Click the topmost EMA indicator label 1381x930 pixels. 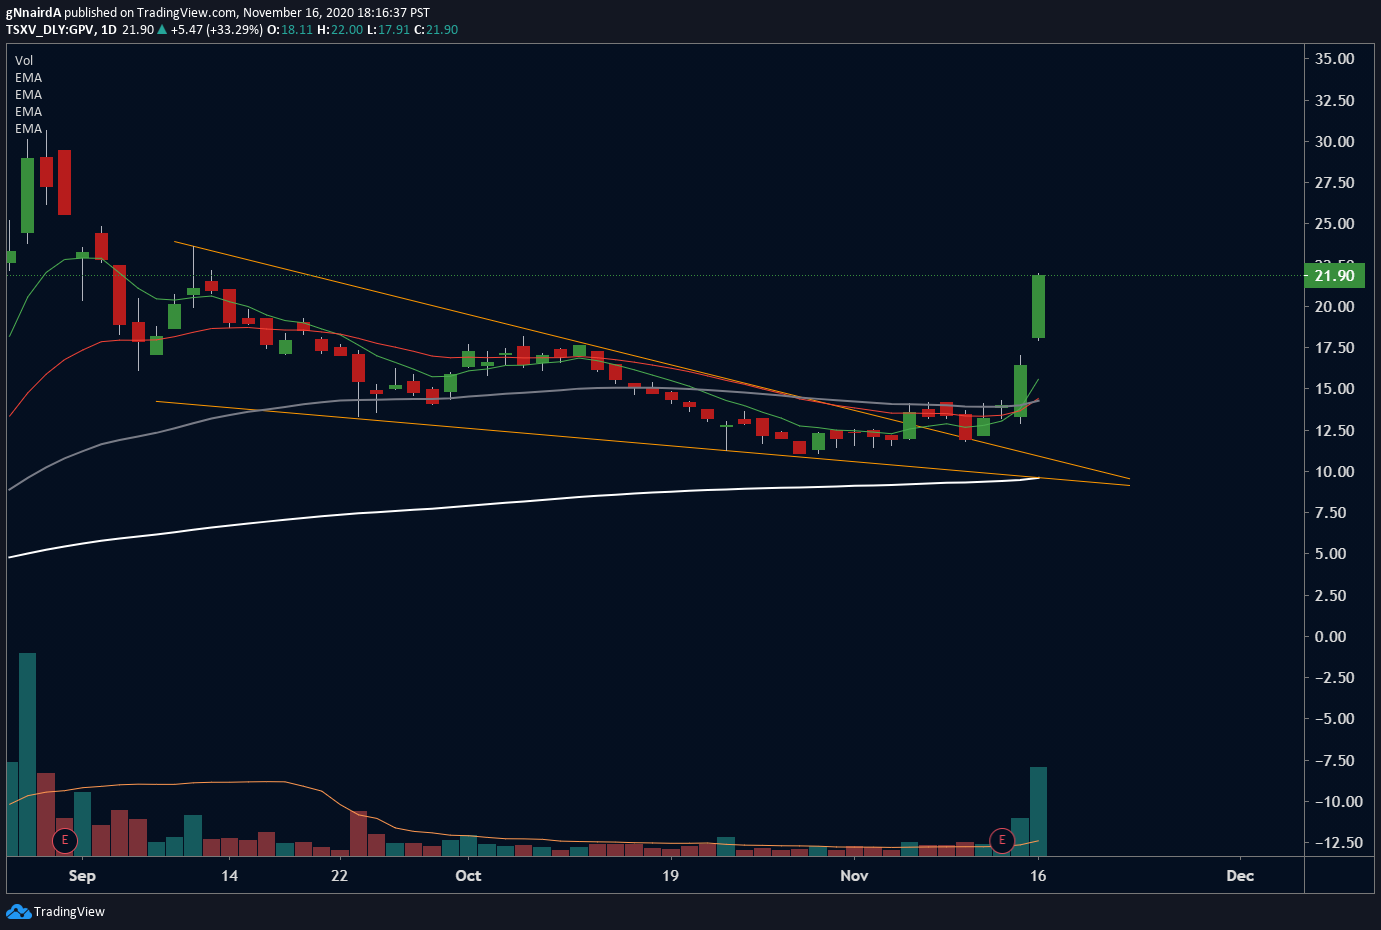click(x=28, y=78)
